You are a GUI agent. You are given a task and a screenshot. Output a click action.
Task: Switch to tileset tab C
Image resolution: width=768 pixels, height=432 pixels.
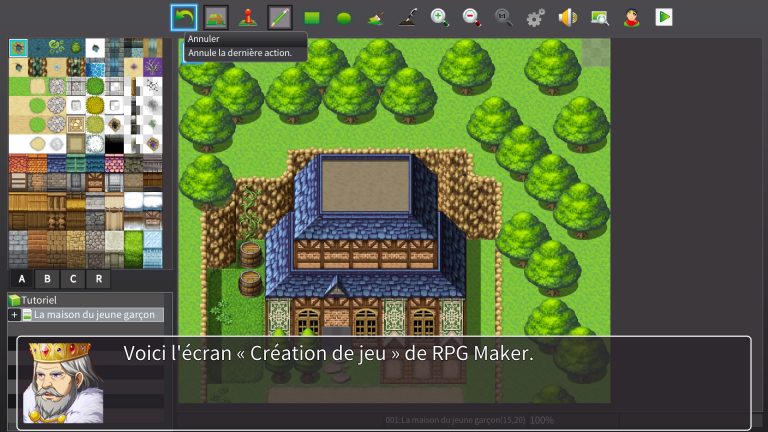[73, 279]
